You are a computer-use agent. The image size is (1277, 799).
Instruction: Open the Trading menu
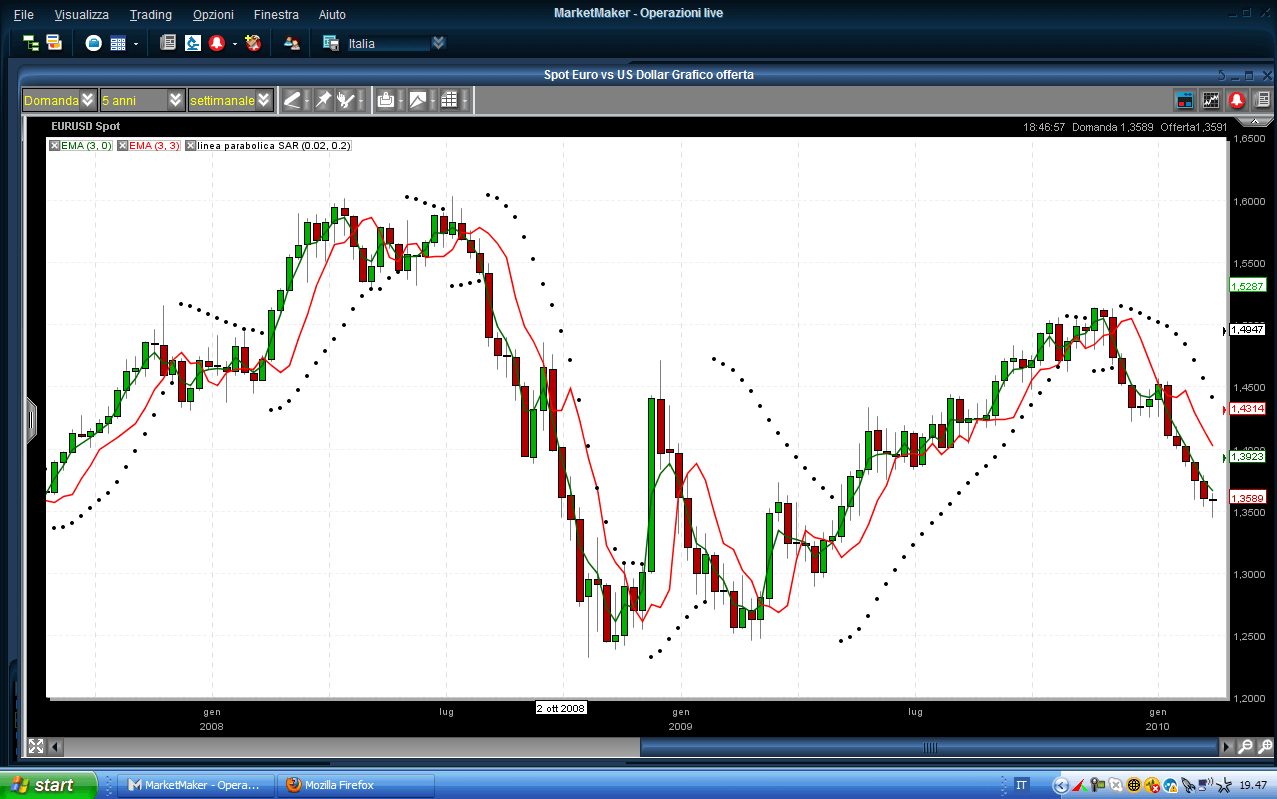click(150, 14)
